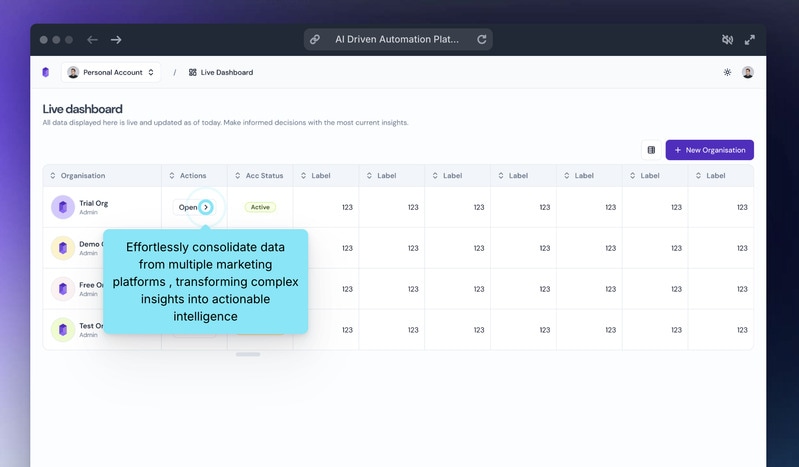Image resolution: width=799 pixels, height=467 pixels.
Task: Toggle light/dark theme sun icon
Action: click(727, 72)
